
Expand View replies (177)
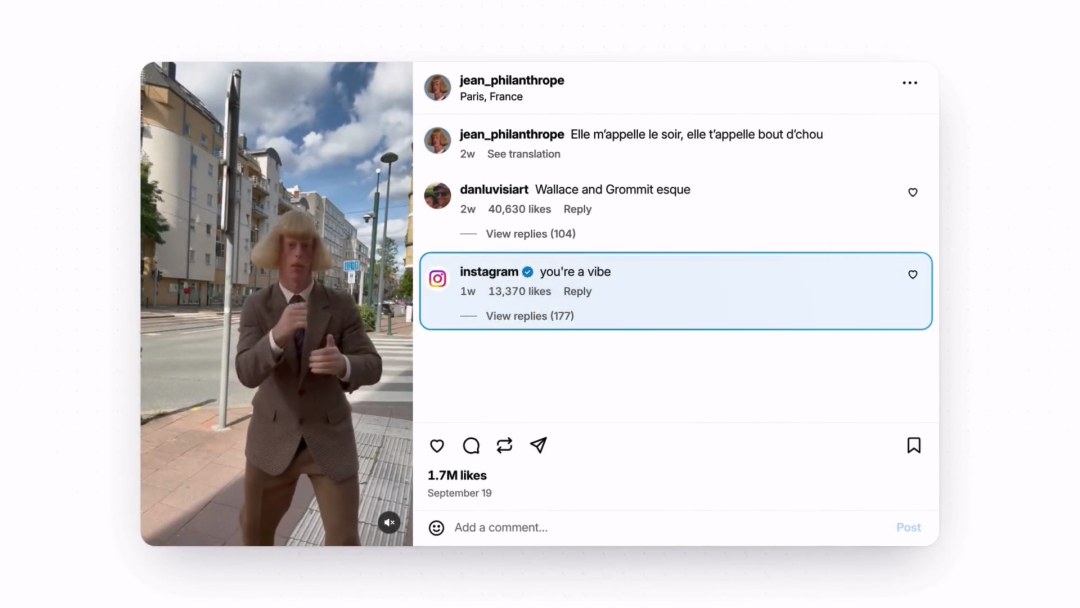(530, 316)
